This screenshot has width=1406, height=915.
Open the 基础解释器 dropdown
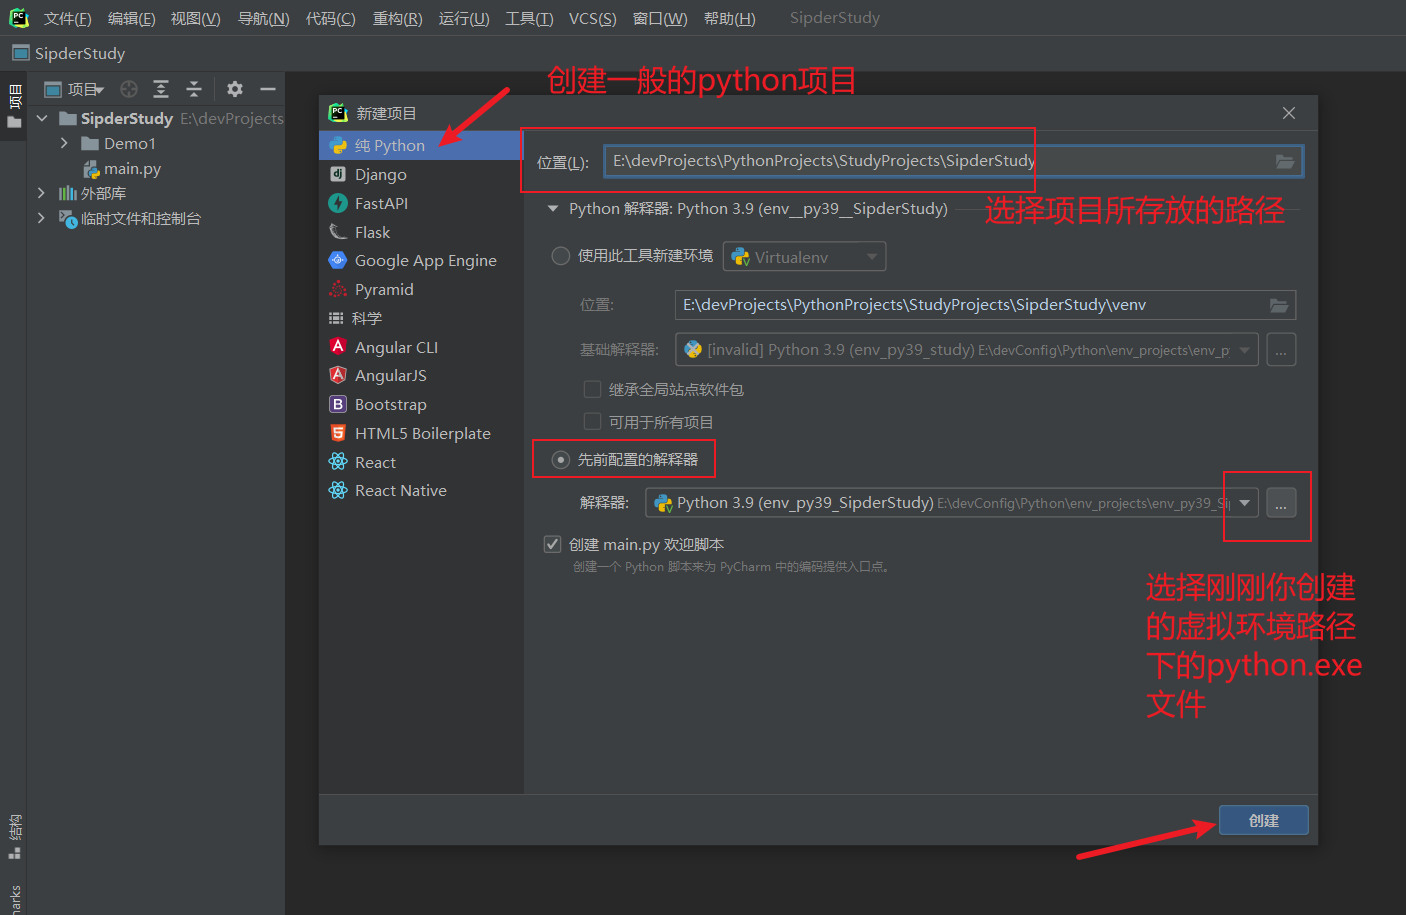click(967, 350)
